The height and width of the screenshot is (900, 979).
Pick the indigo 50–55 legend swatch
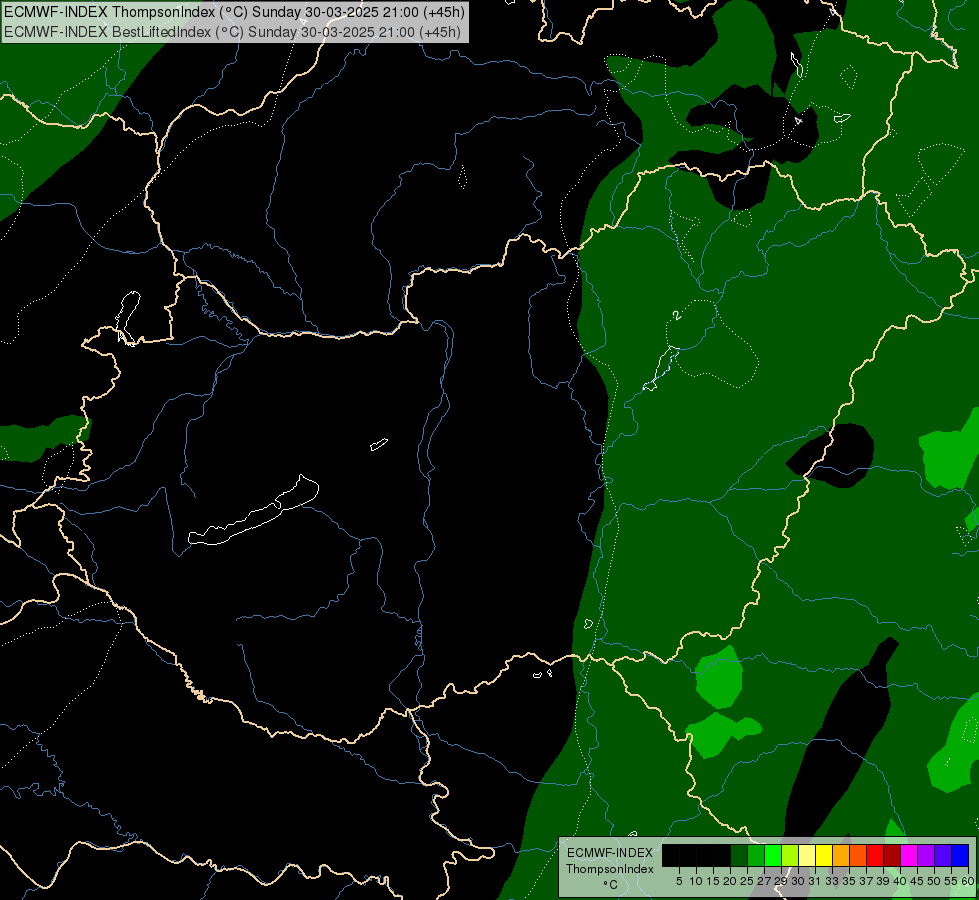click(943, 855)
